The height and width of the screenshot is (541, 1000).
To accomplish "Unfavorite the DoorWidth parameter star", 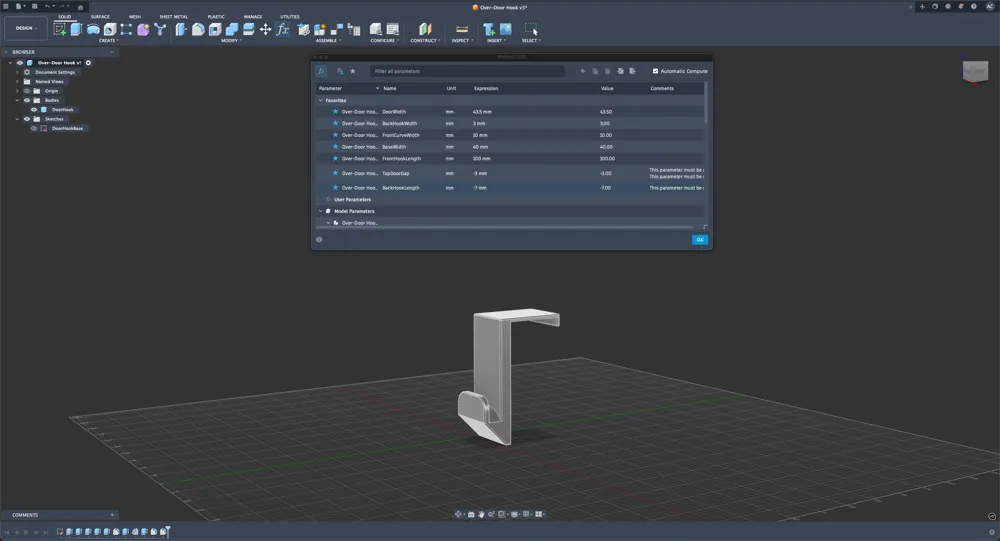I will tap(335, 112).
